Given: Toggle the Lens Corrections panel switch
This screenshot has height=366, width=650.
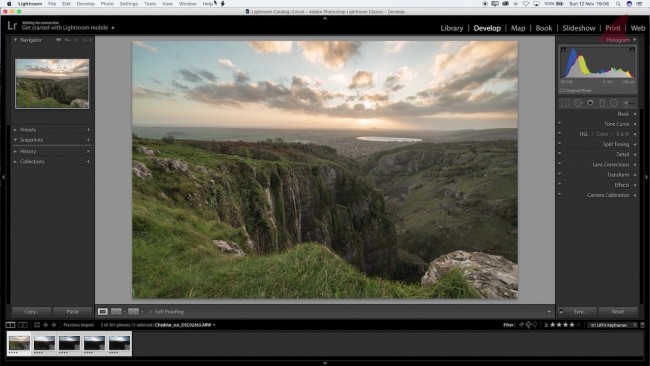Looking at the screenshot, I should [x=560, y=163].
